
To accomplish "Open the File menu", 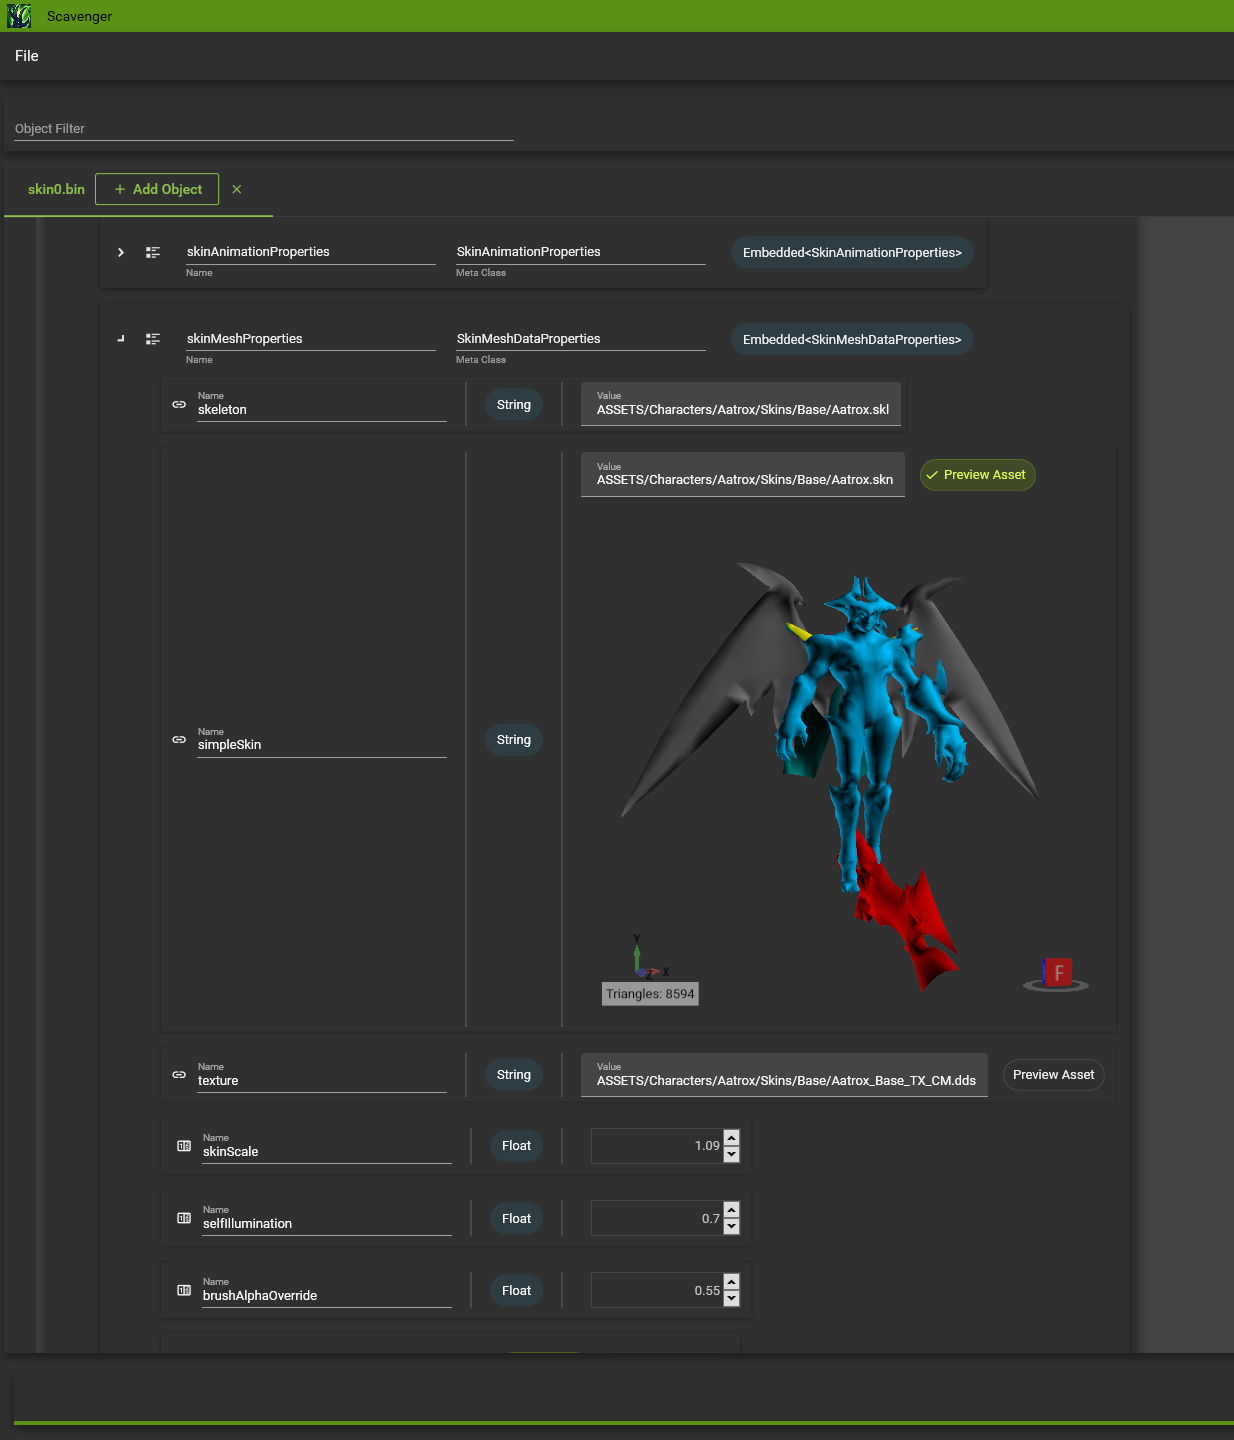I will tap(27, 55).
